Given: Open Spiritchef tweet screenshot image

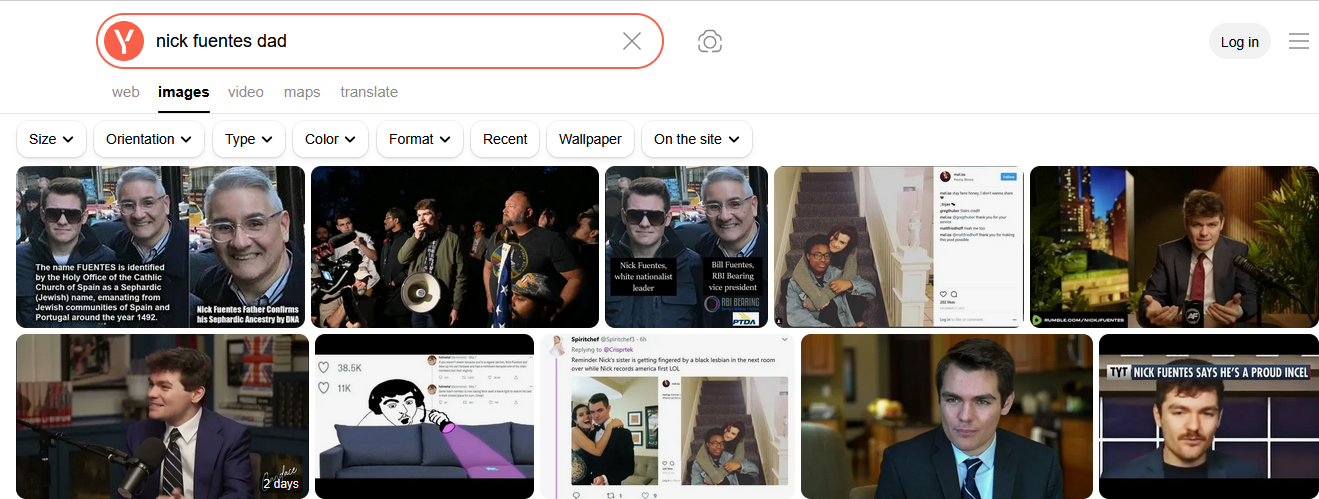Looking at the screenshot, I should click(668, 416).
